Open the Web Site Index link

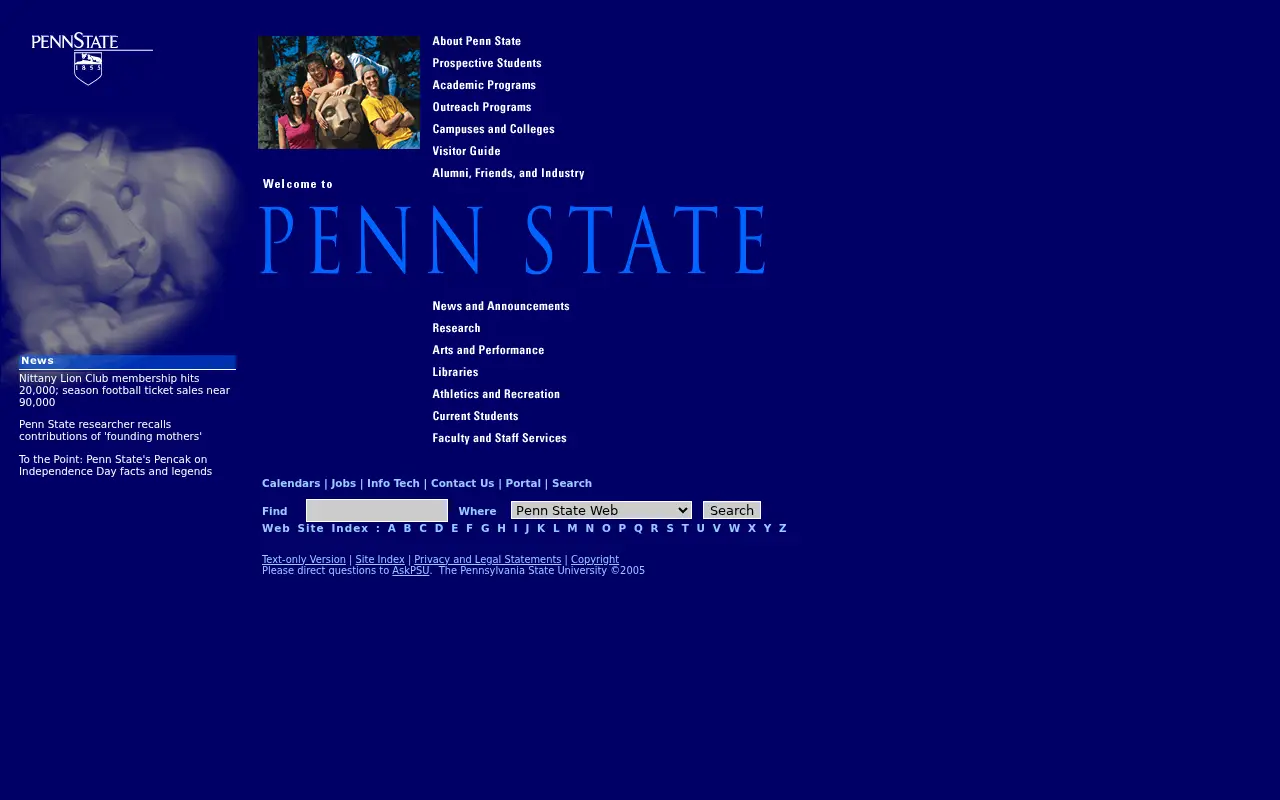[x=315, y=528]
